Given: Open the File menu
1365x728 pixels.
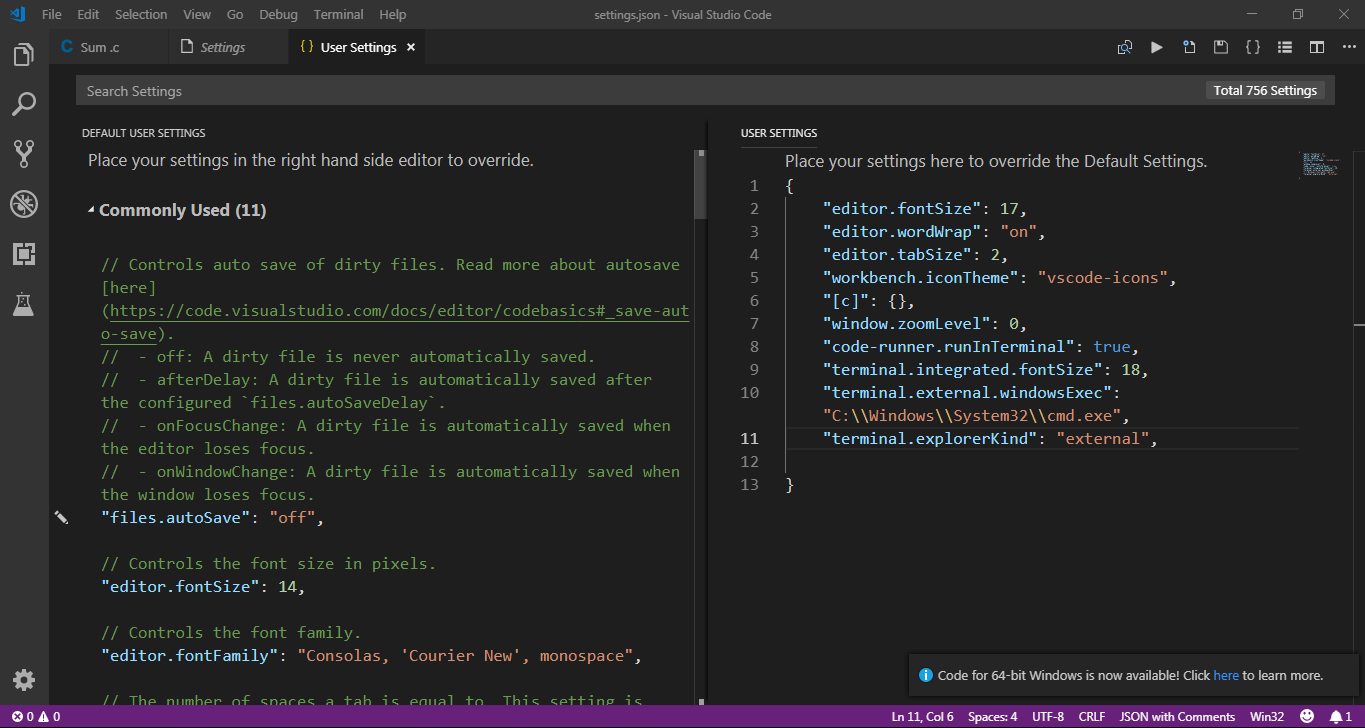Looking at the screenshot, I should click(x=52, y=14).
